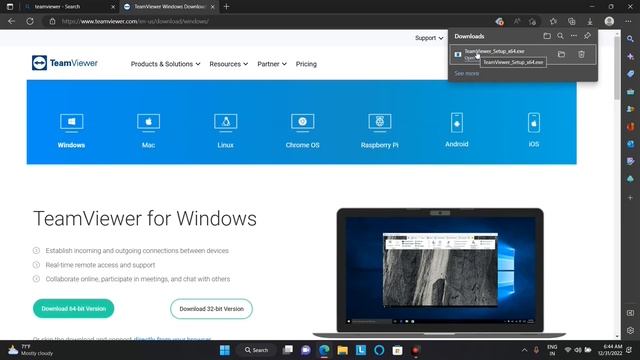Pin the Downloads panel
The height and width of the screenshot is (360, 640).
[x=587, y=36]
